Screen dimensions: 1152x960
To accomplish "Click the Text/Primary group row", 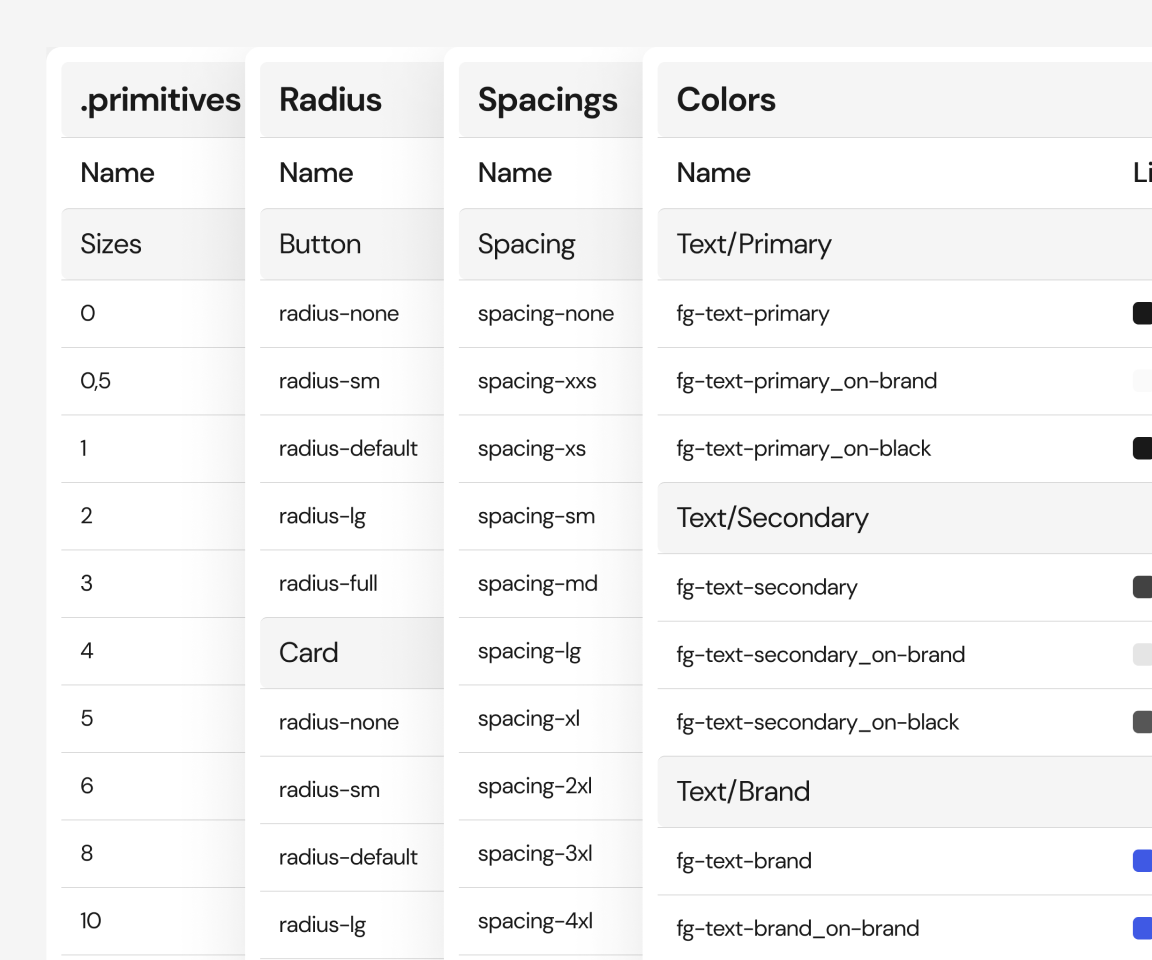I will (x=904, y=244).
